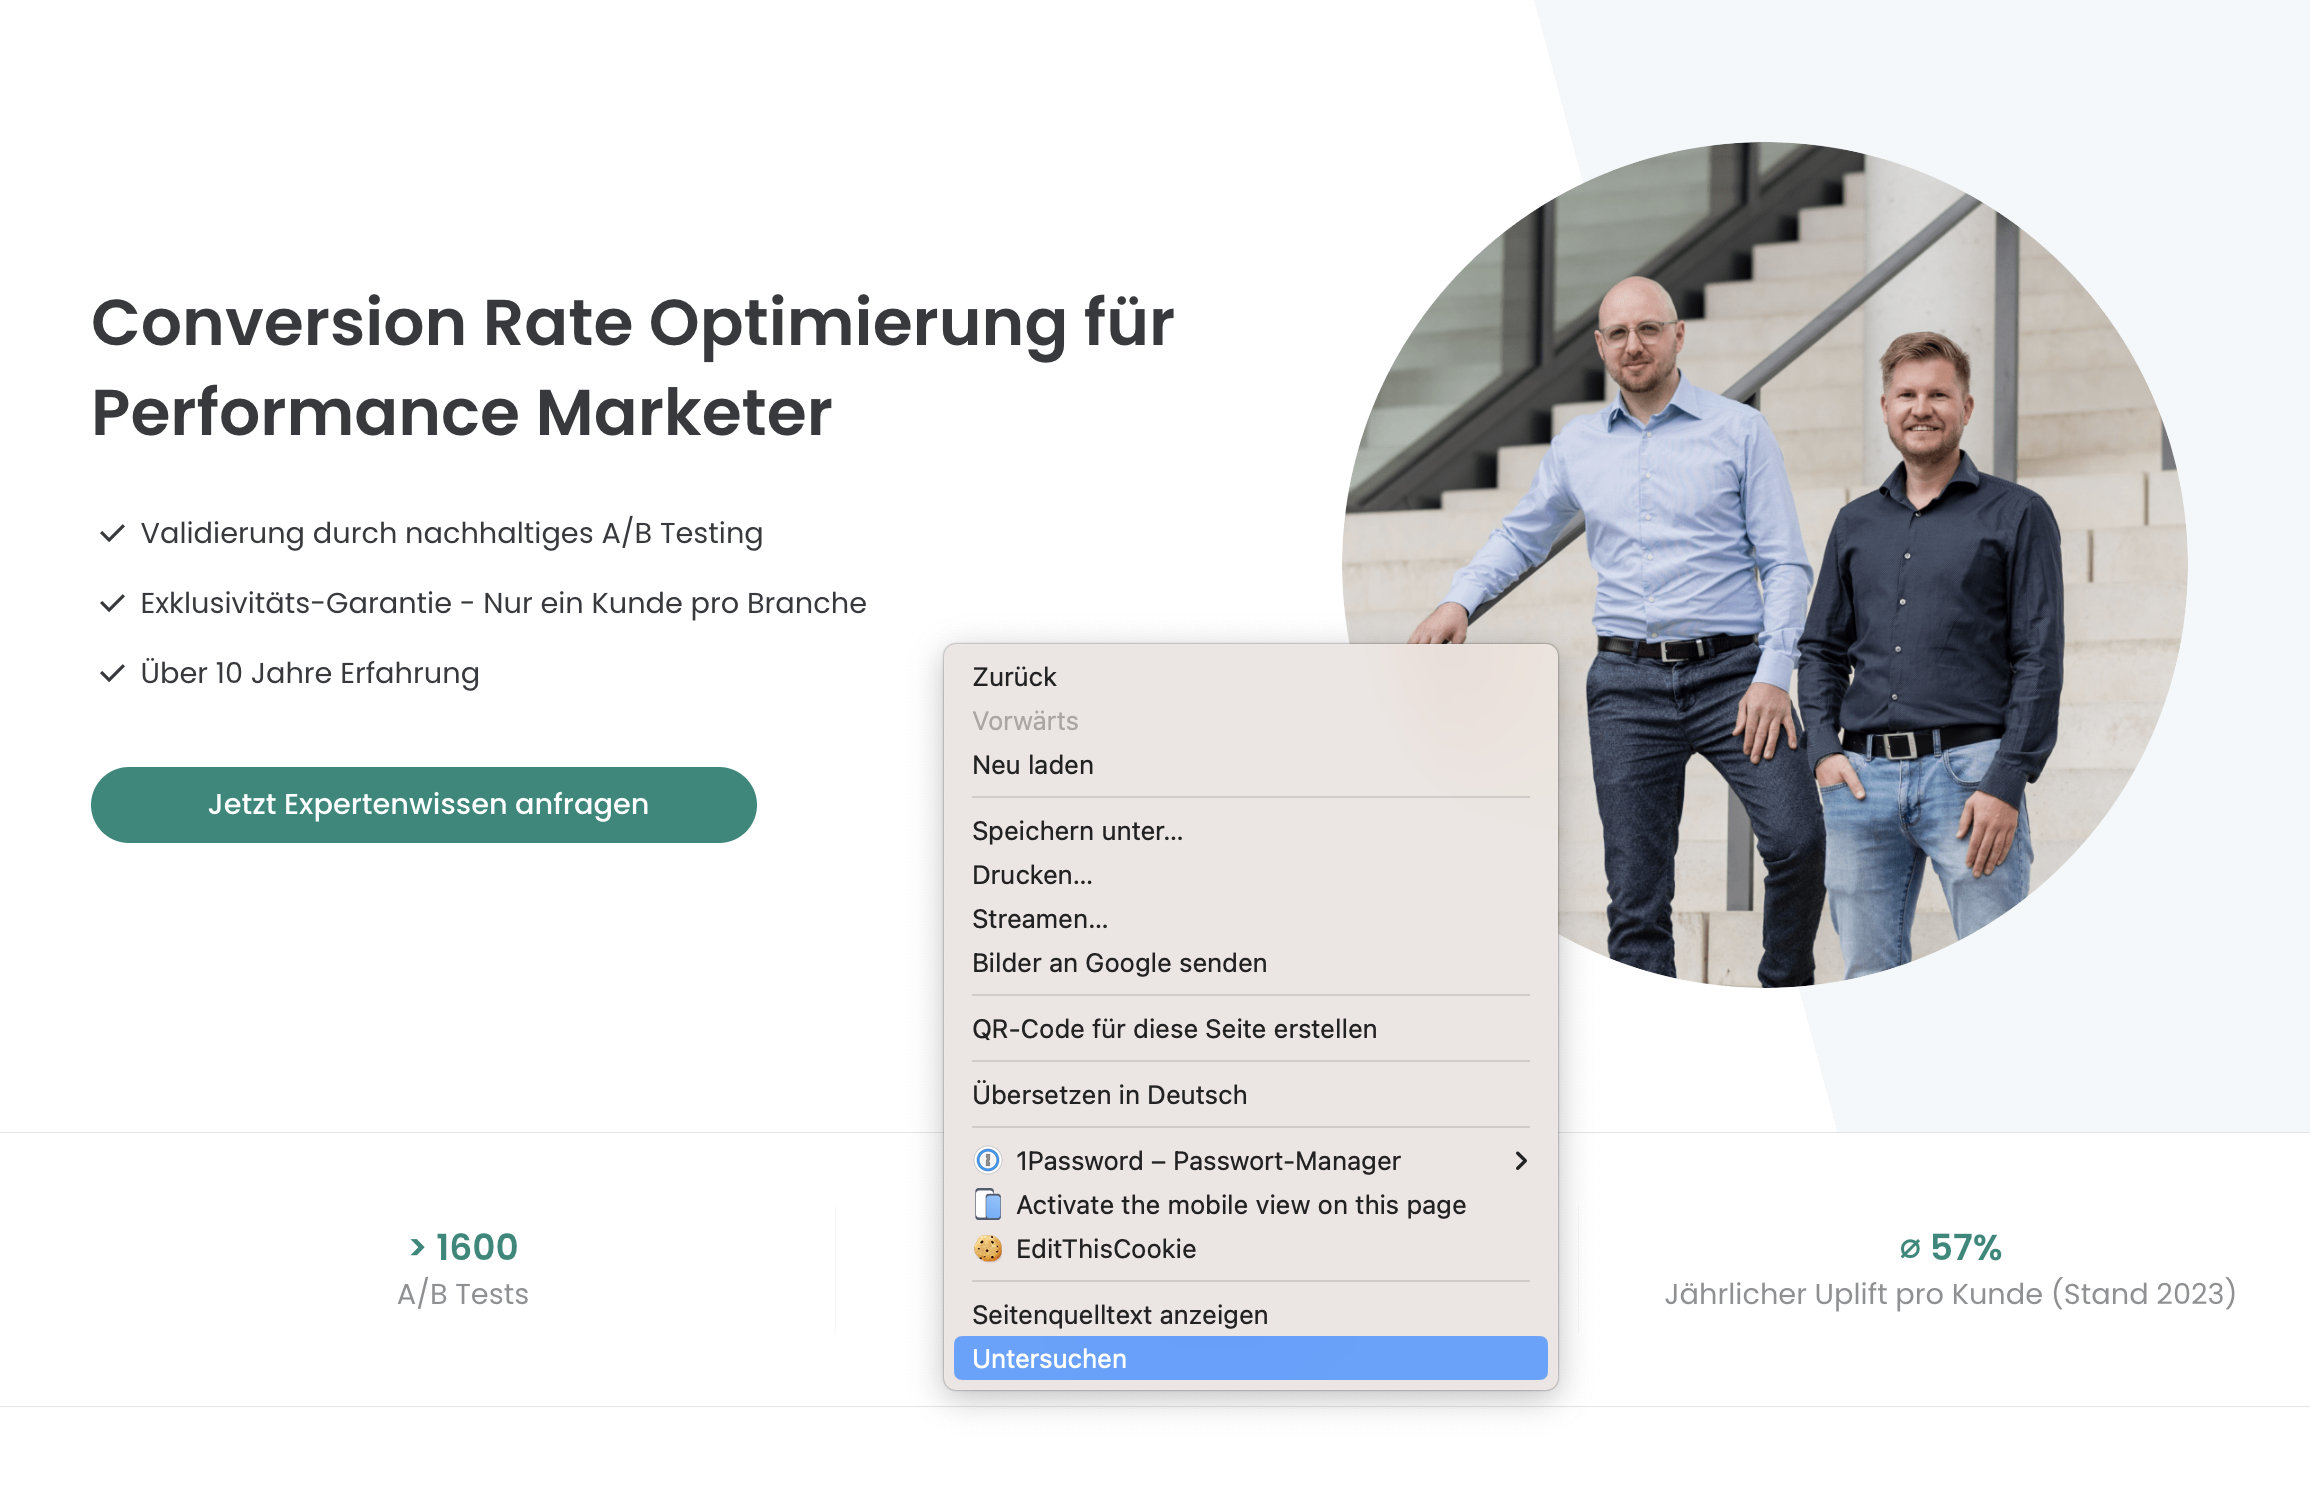This screenshot has width=2310, height=1504.
Task: Expand the 1Password submenu arrow
Action: pyautogui.click(x=1521, y=1161)
